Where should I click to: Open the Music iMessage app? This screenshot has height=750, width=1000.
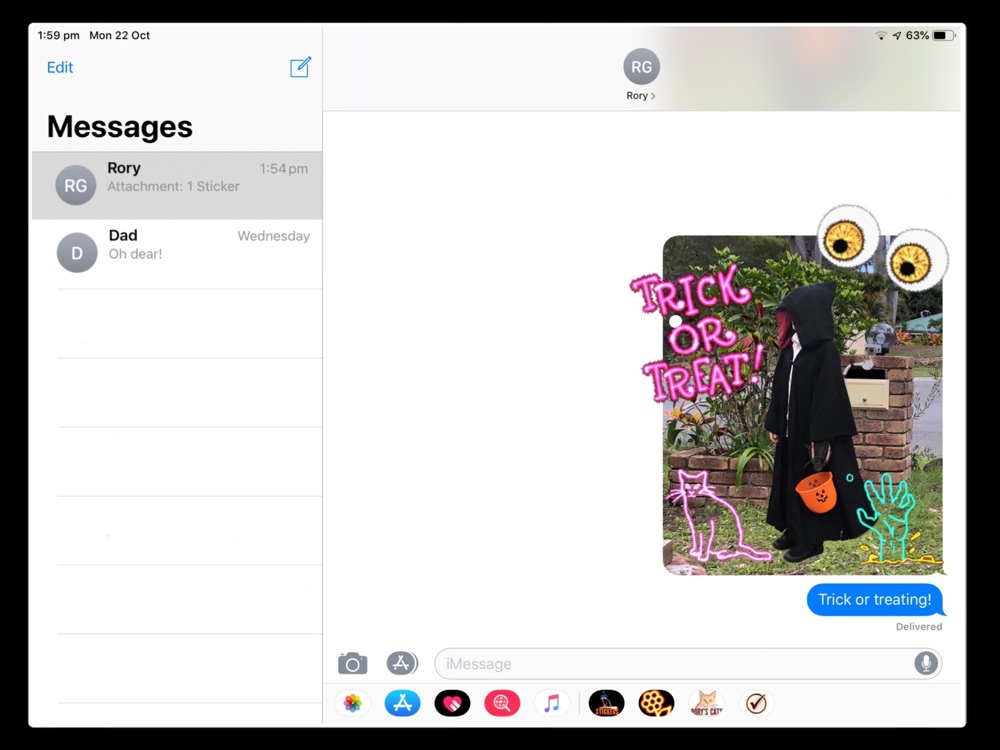tap(552, 703)
